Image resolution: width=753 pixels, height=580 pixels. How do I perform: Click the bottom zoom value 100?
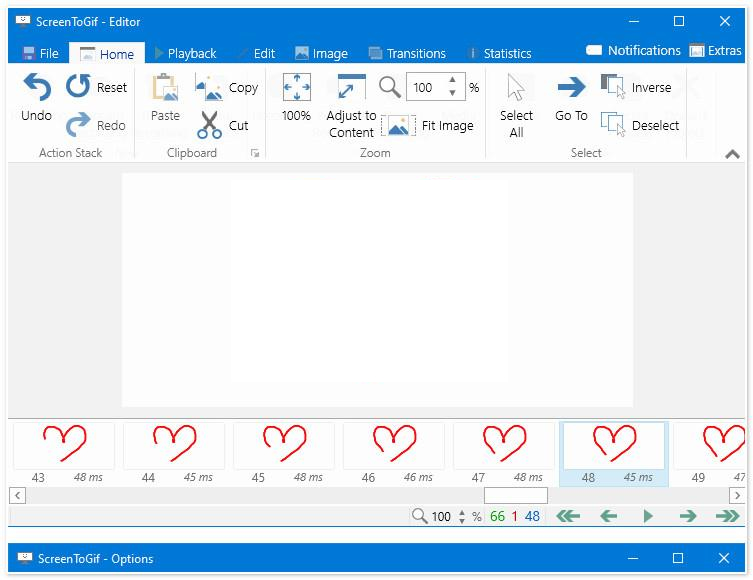[x=441, y=517]
